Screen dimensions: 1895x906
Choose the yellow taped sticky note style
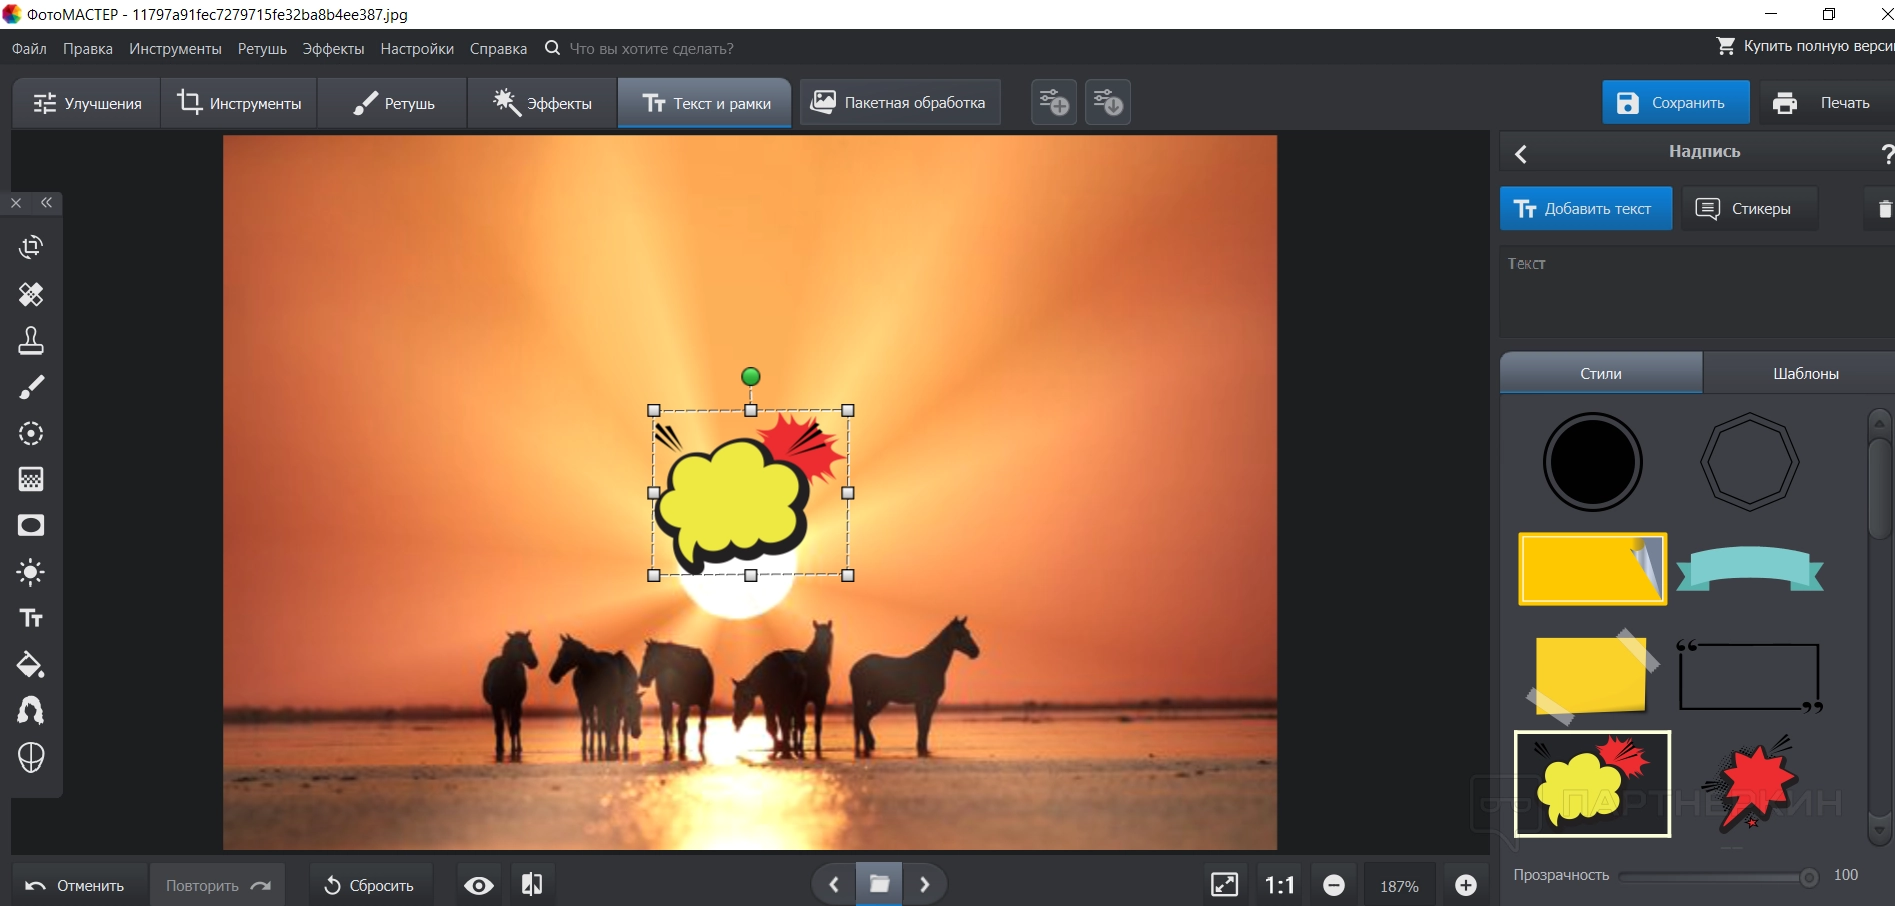[x=1592, y=677]
